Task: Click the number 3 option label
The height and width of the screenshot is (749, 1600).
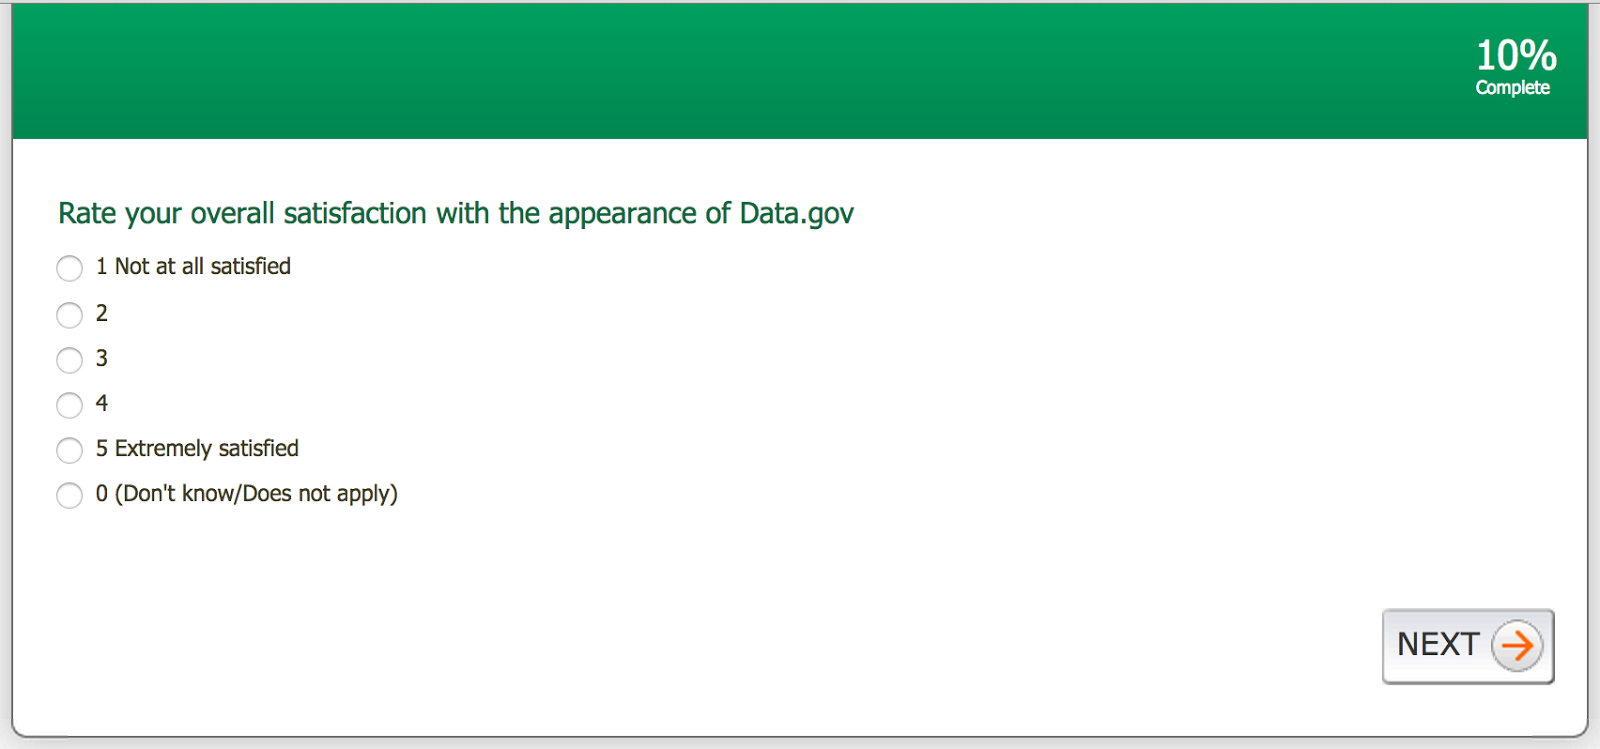Action: pyautogui.click(x=101, y=358)
